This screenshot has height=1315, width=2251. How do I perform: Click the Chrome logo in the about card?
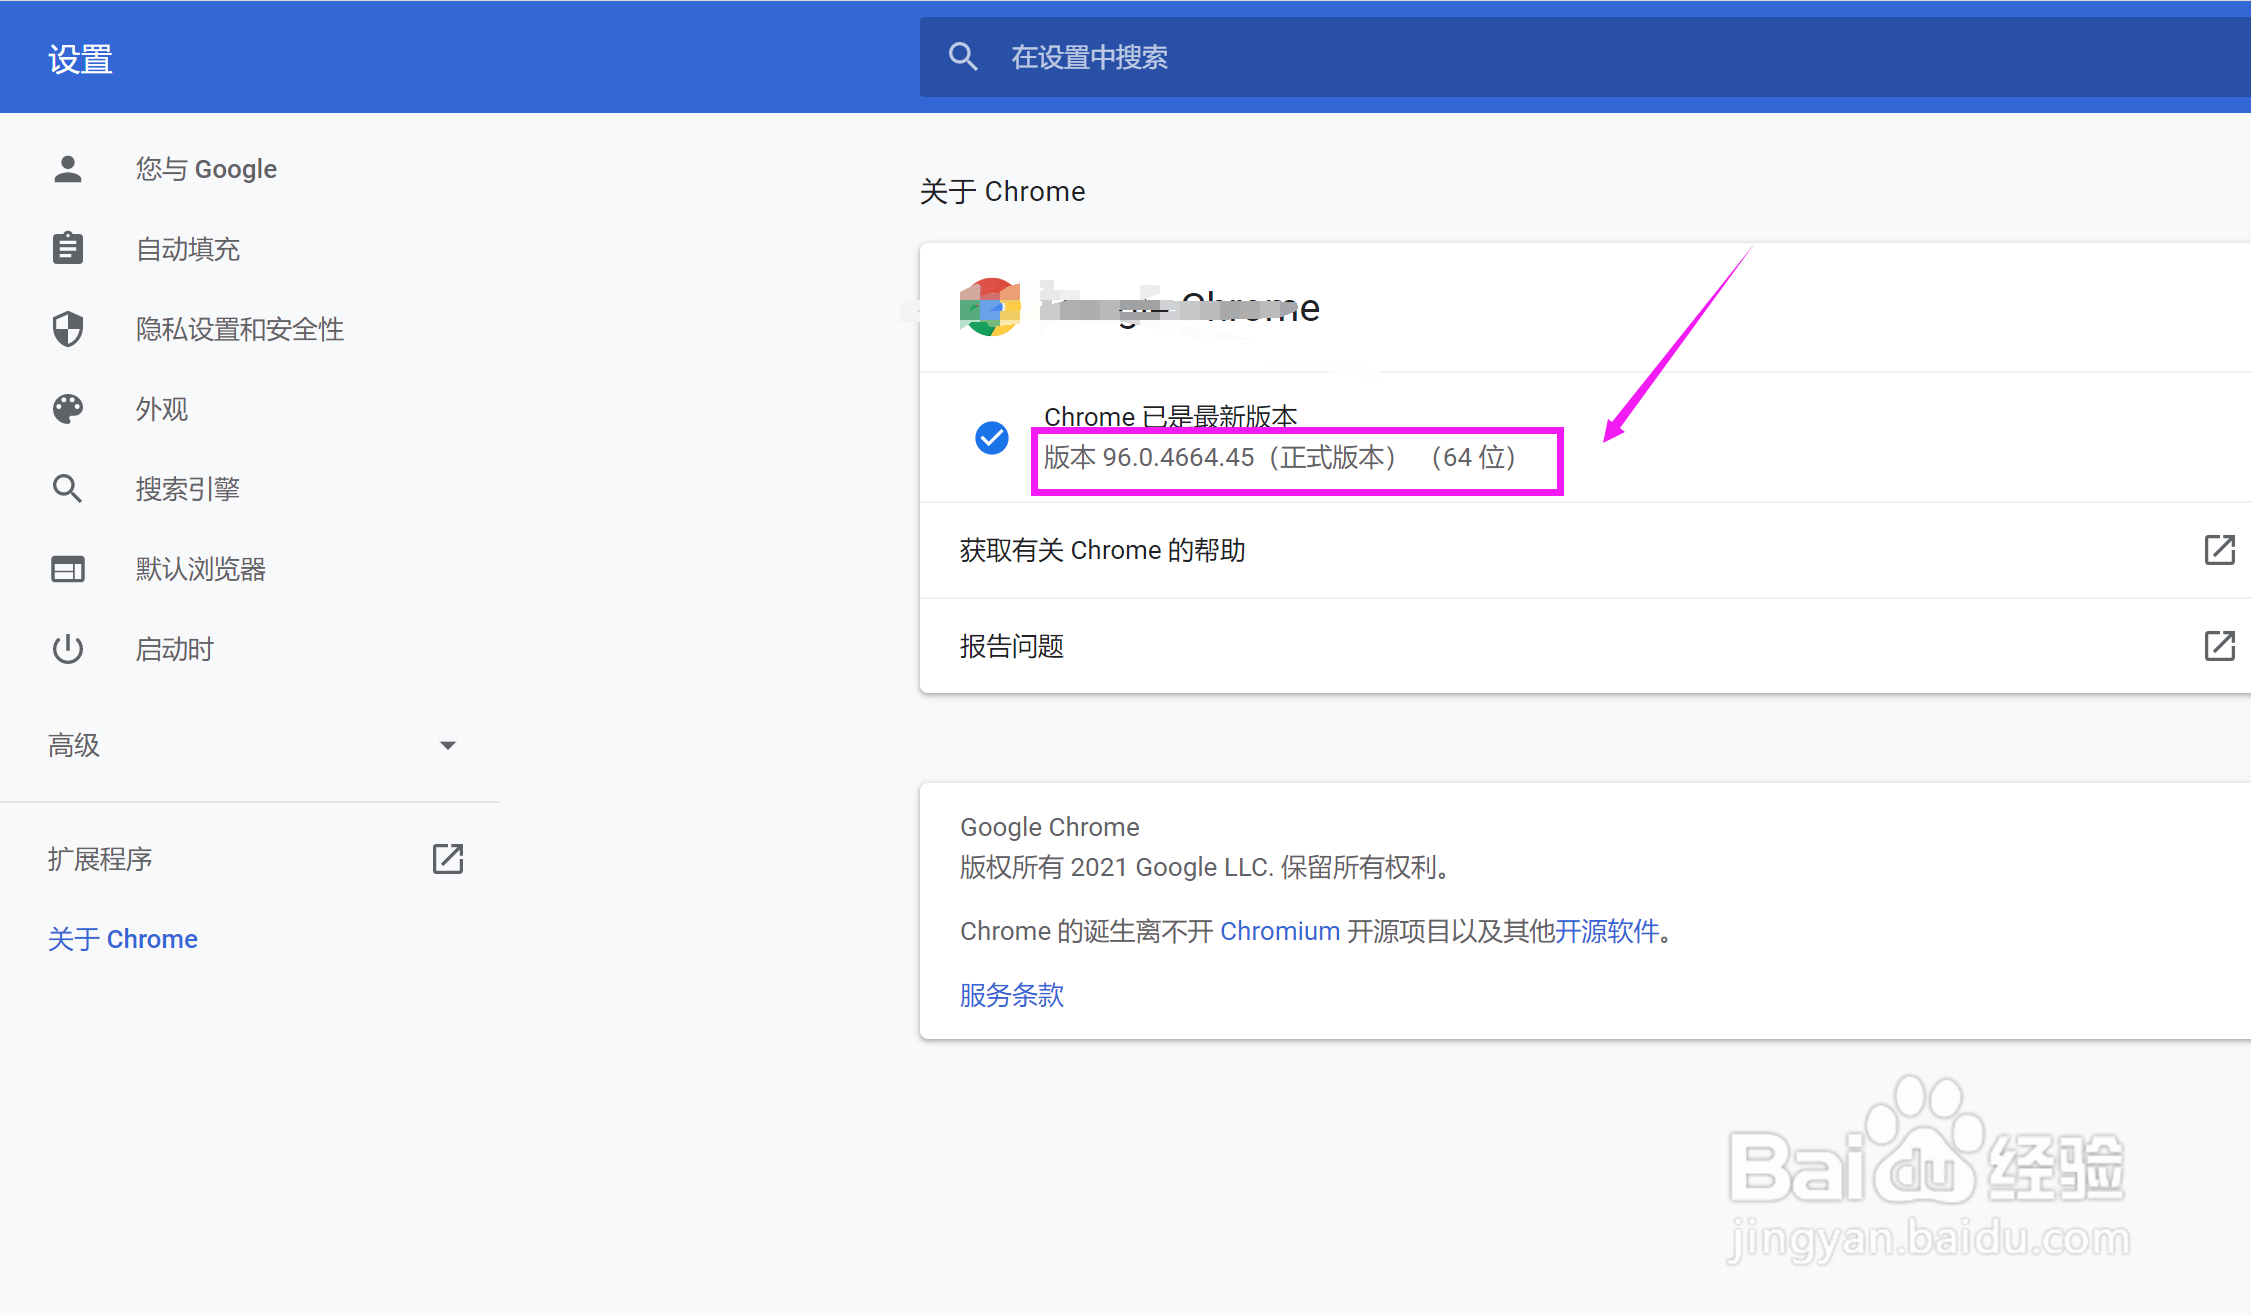click(x=990, y=307)
